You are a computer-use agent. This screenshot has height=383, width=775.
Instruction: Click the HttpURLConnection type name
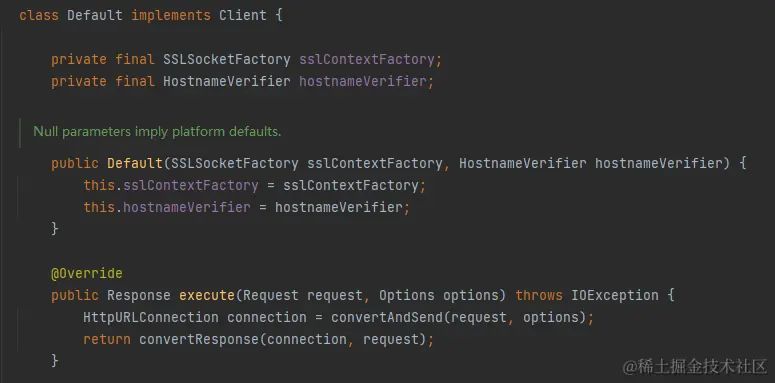pos(151,317)
